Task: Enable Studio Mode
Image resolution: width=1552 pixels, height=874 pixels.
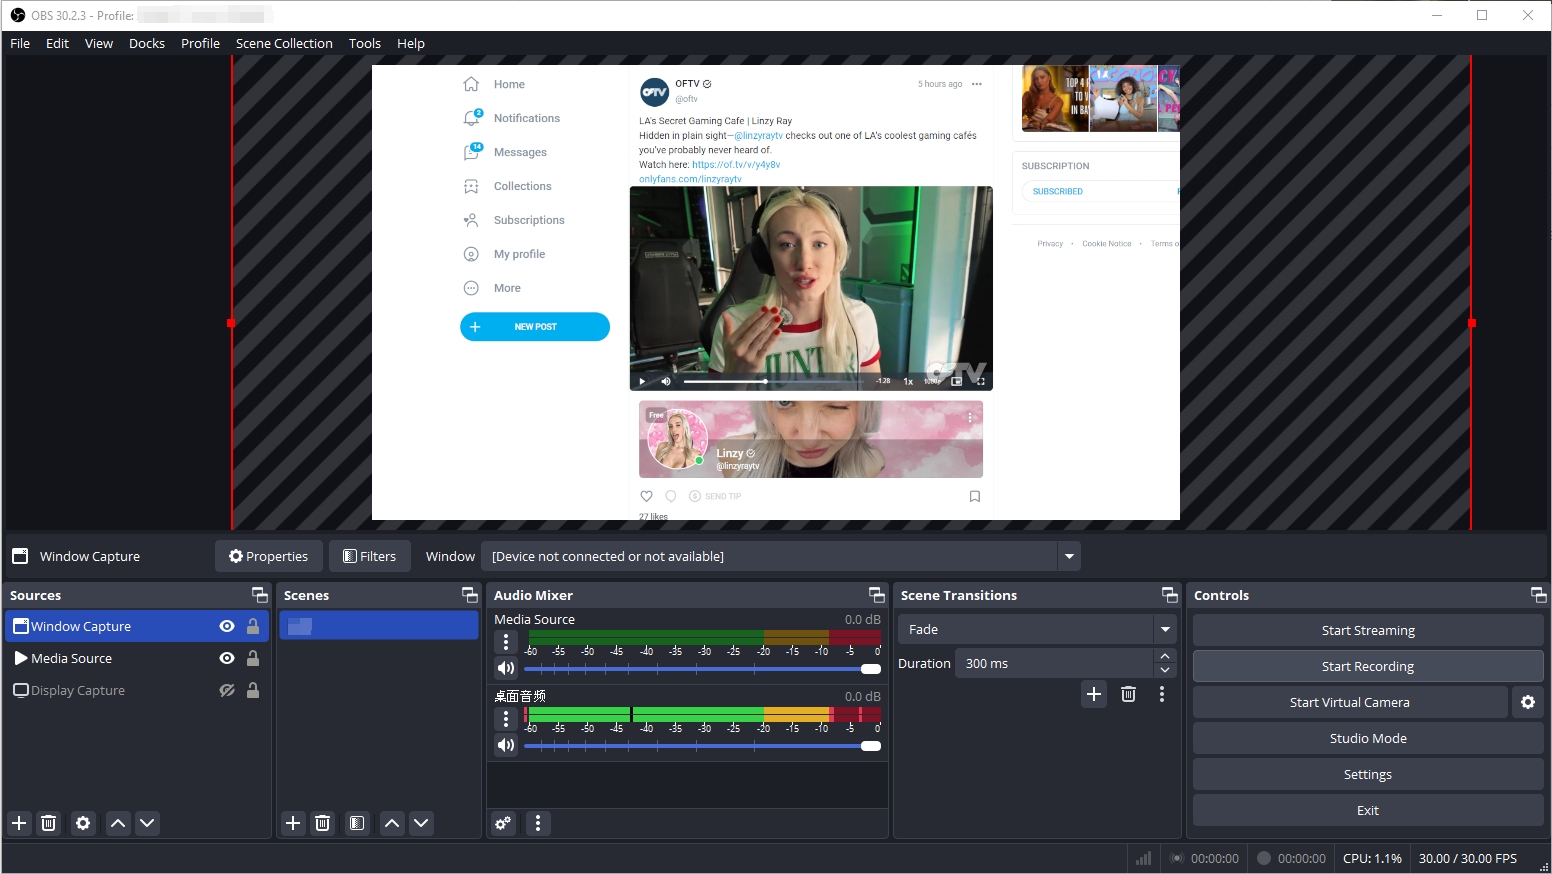Action: pos(1368,738)
